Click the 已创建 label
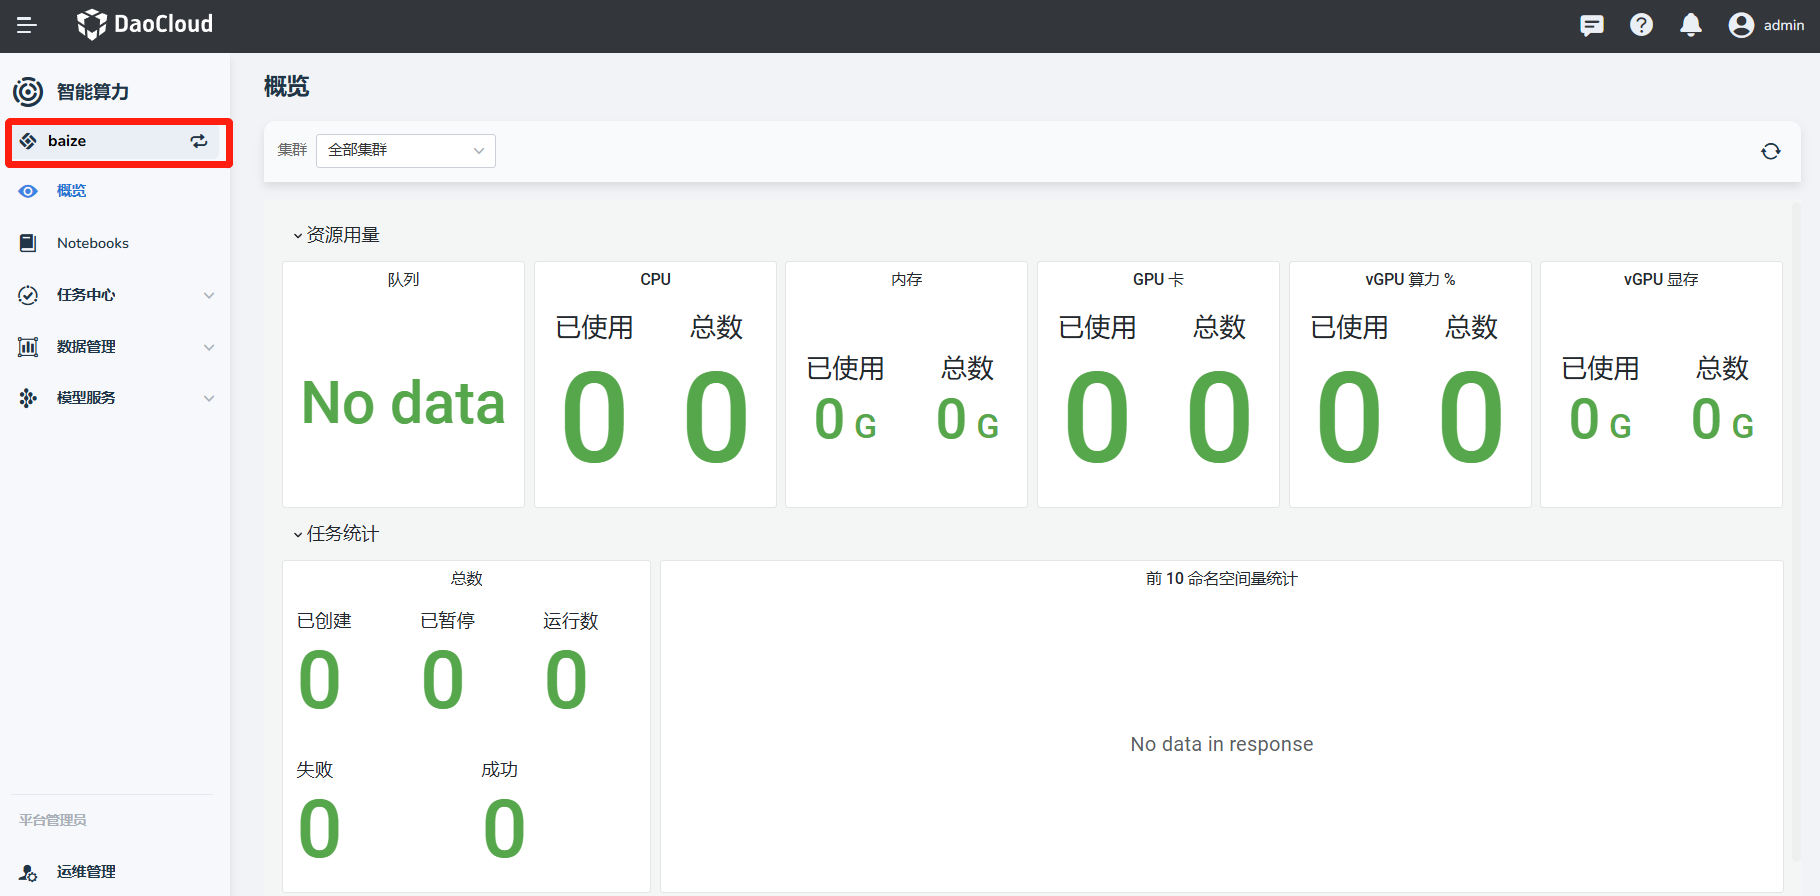 324,621
